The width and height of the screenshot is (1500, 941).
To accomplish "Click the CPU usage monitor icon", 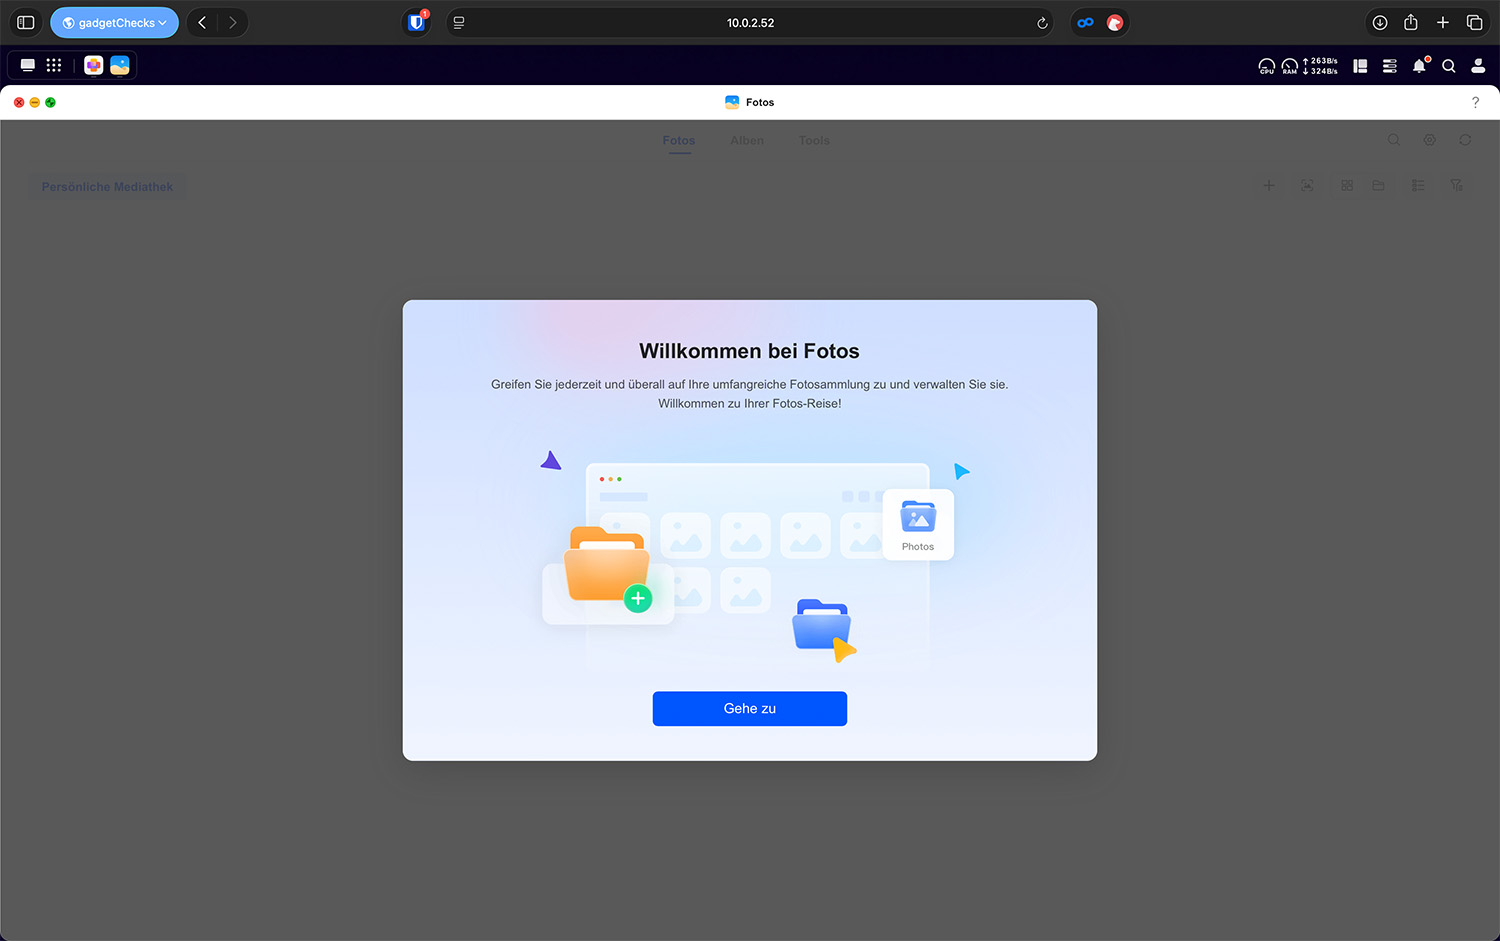I will [x=1266, y=66].
